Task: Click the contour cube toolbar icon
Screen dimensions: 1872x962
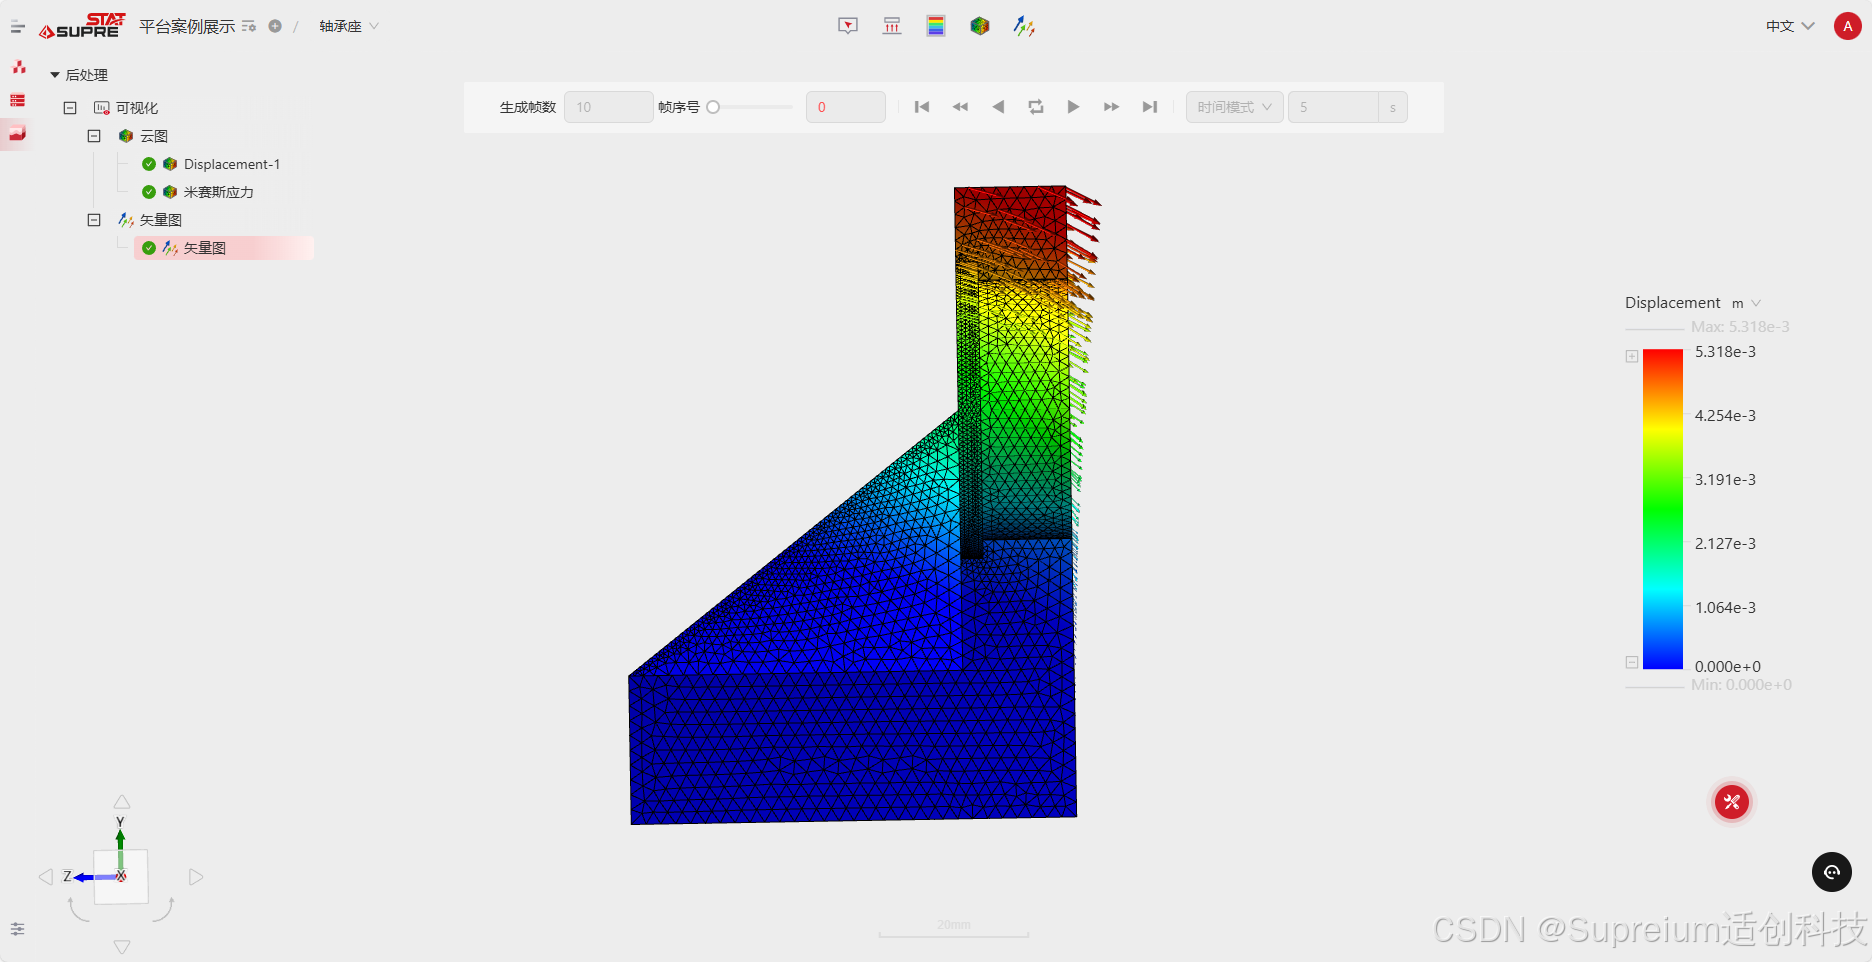Action: click(x=980, y=26)
